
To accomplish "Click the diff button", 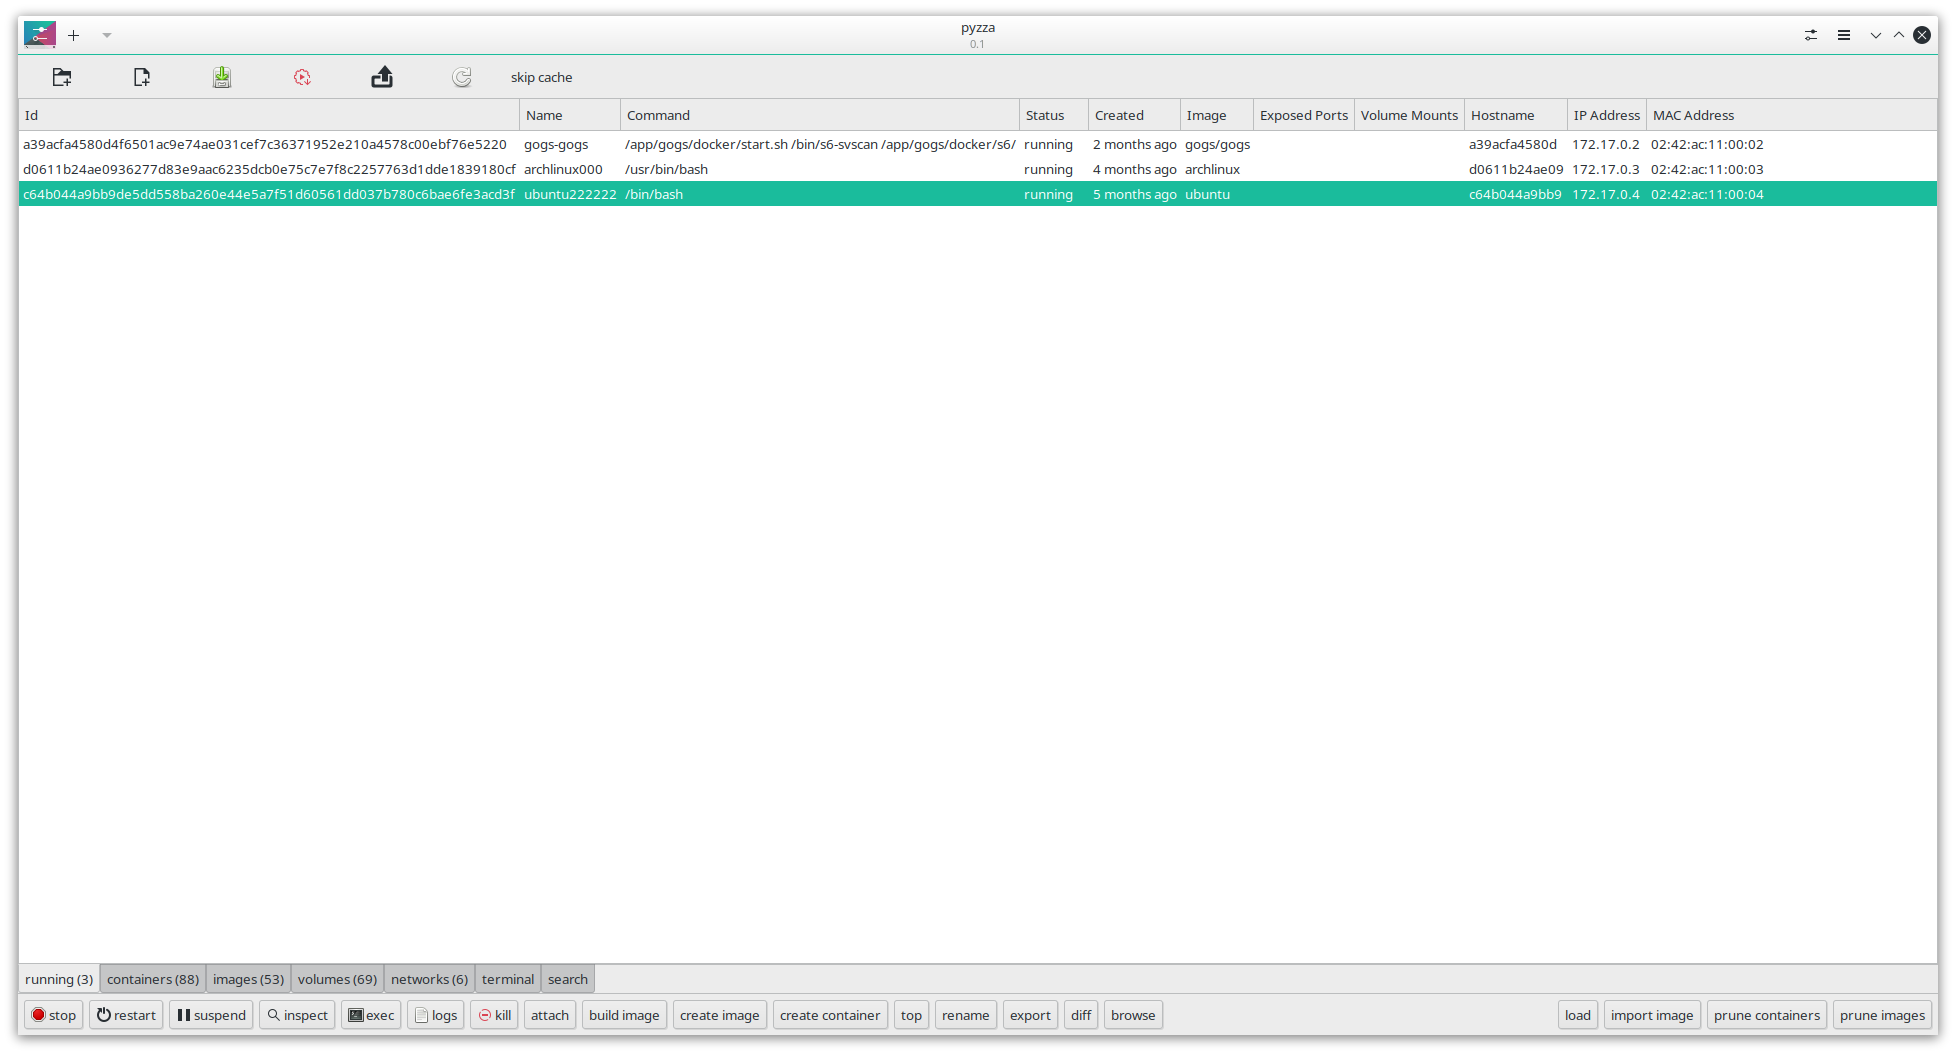I will (1081, 1015).
